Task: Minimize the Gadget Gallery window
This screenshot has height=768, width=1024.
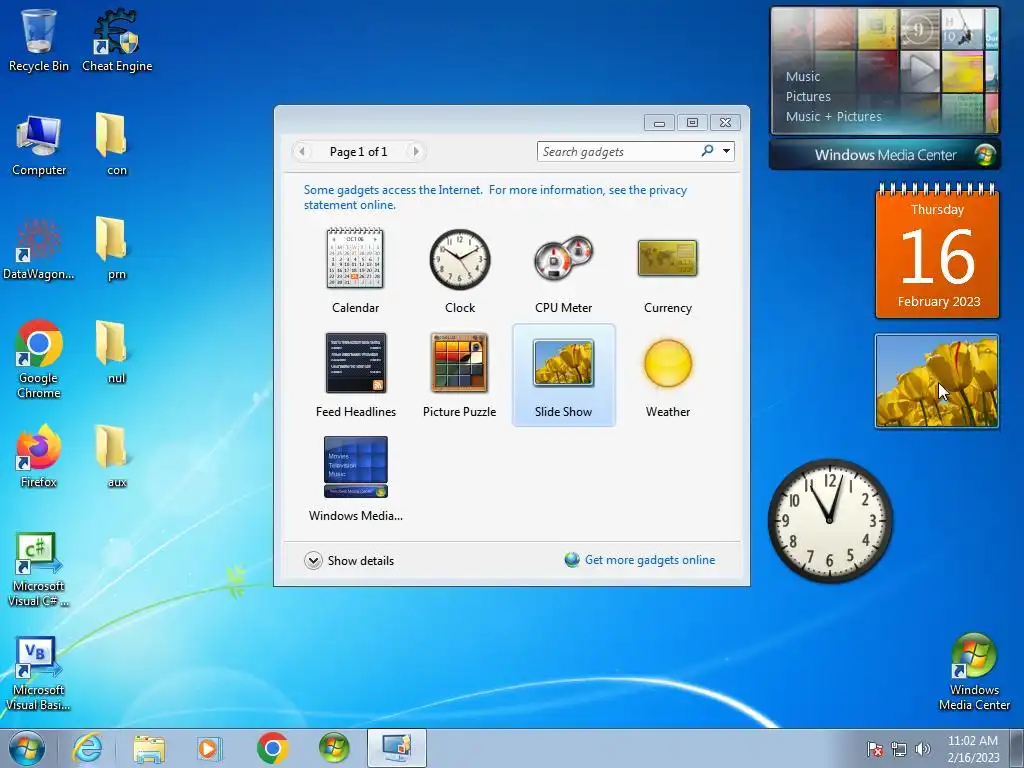Action: click(659, 123)
